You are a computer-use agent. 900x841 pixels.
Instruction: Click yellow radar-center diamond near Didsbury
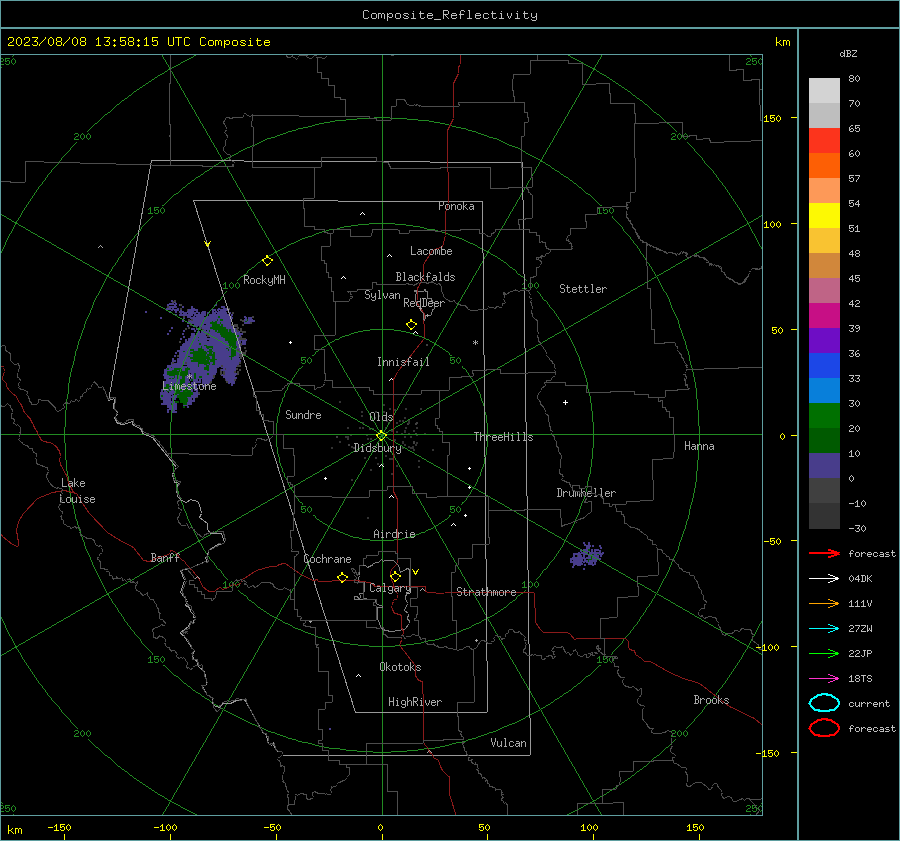(x=381, y=436)
